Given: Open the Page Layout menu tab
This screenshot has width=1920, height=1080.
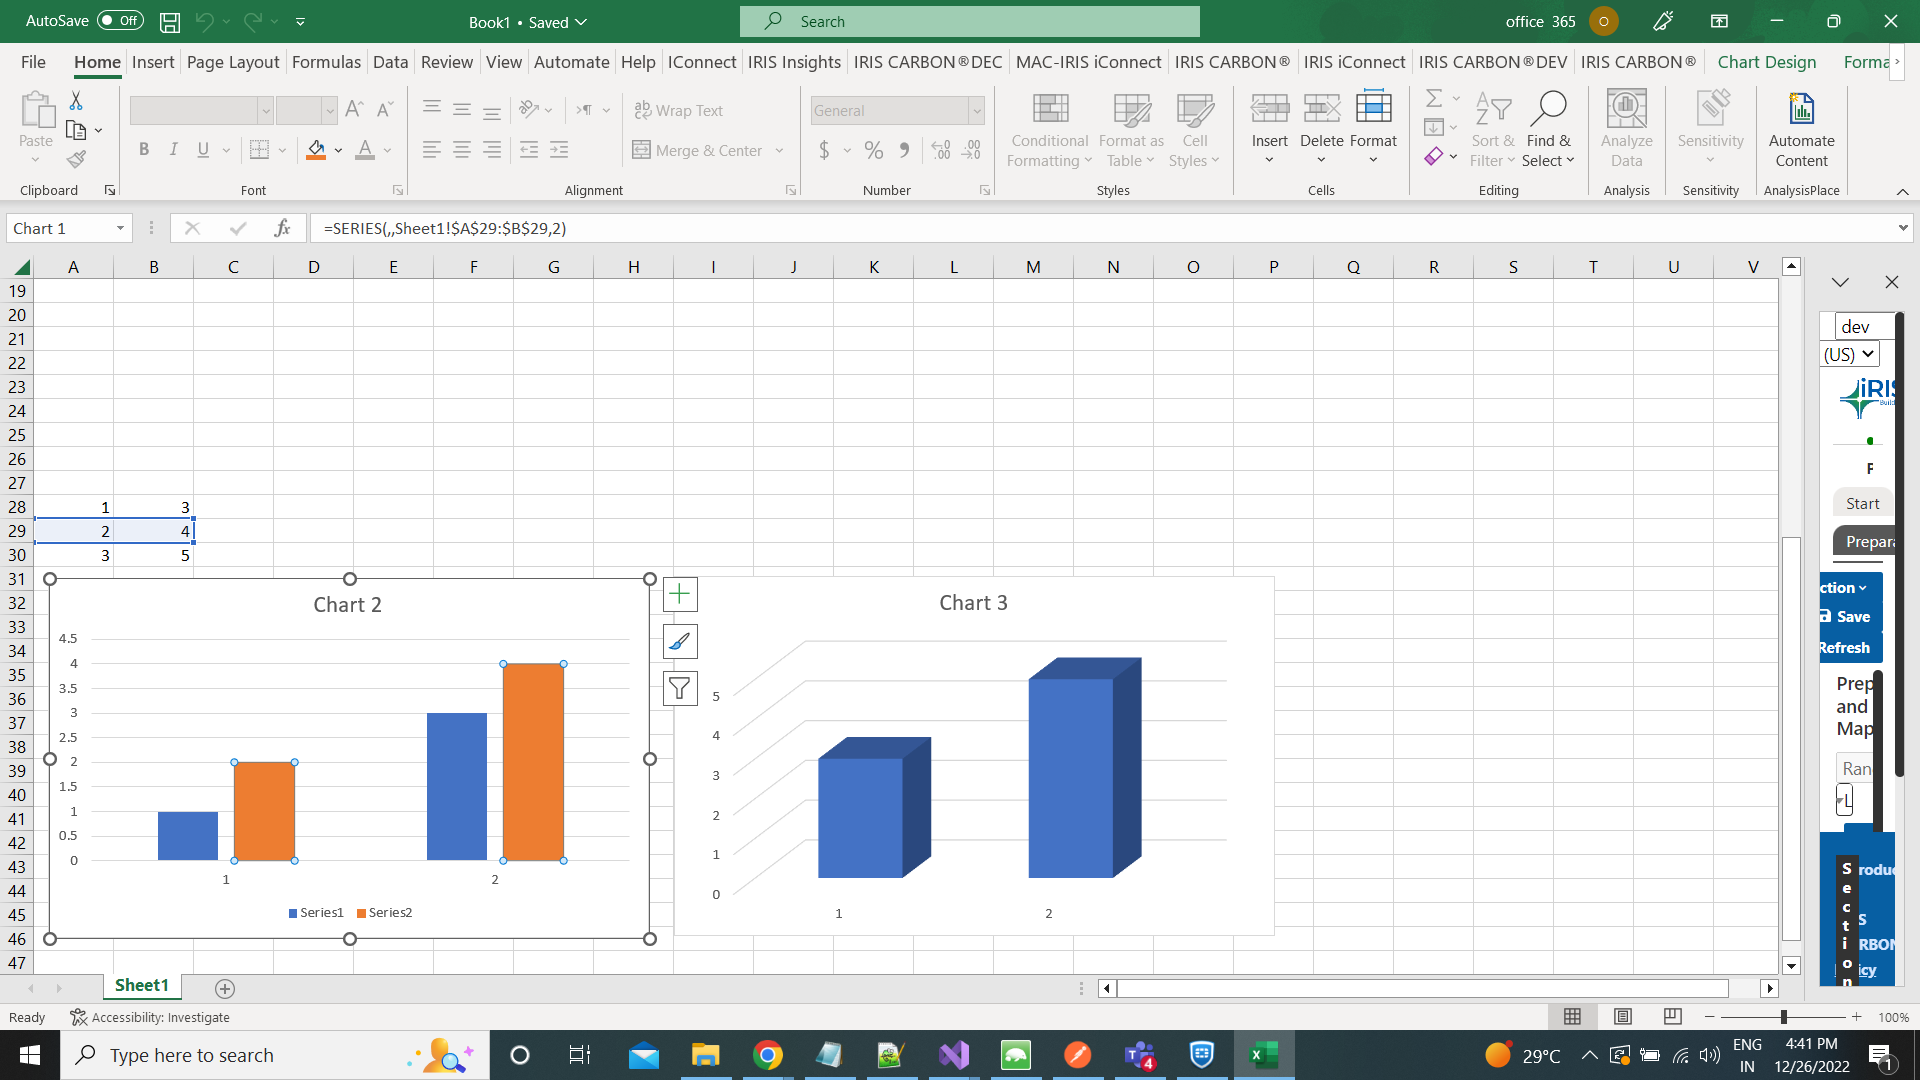Looking at the screenshot, I should [232, 62].
